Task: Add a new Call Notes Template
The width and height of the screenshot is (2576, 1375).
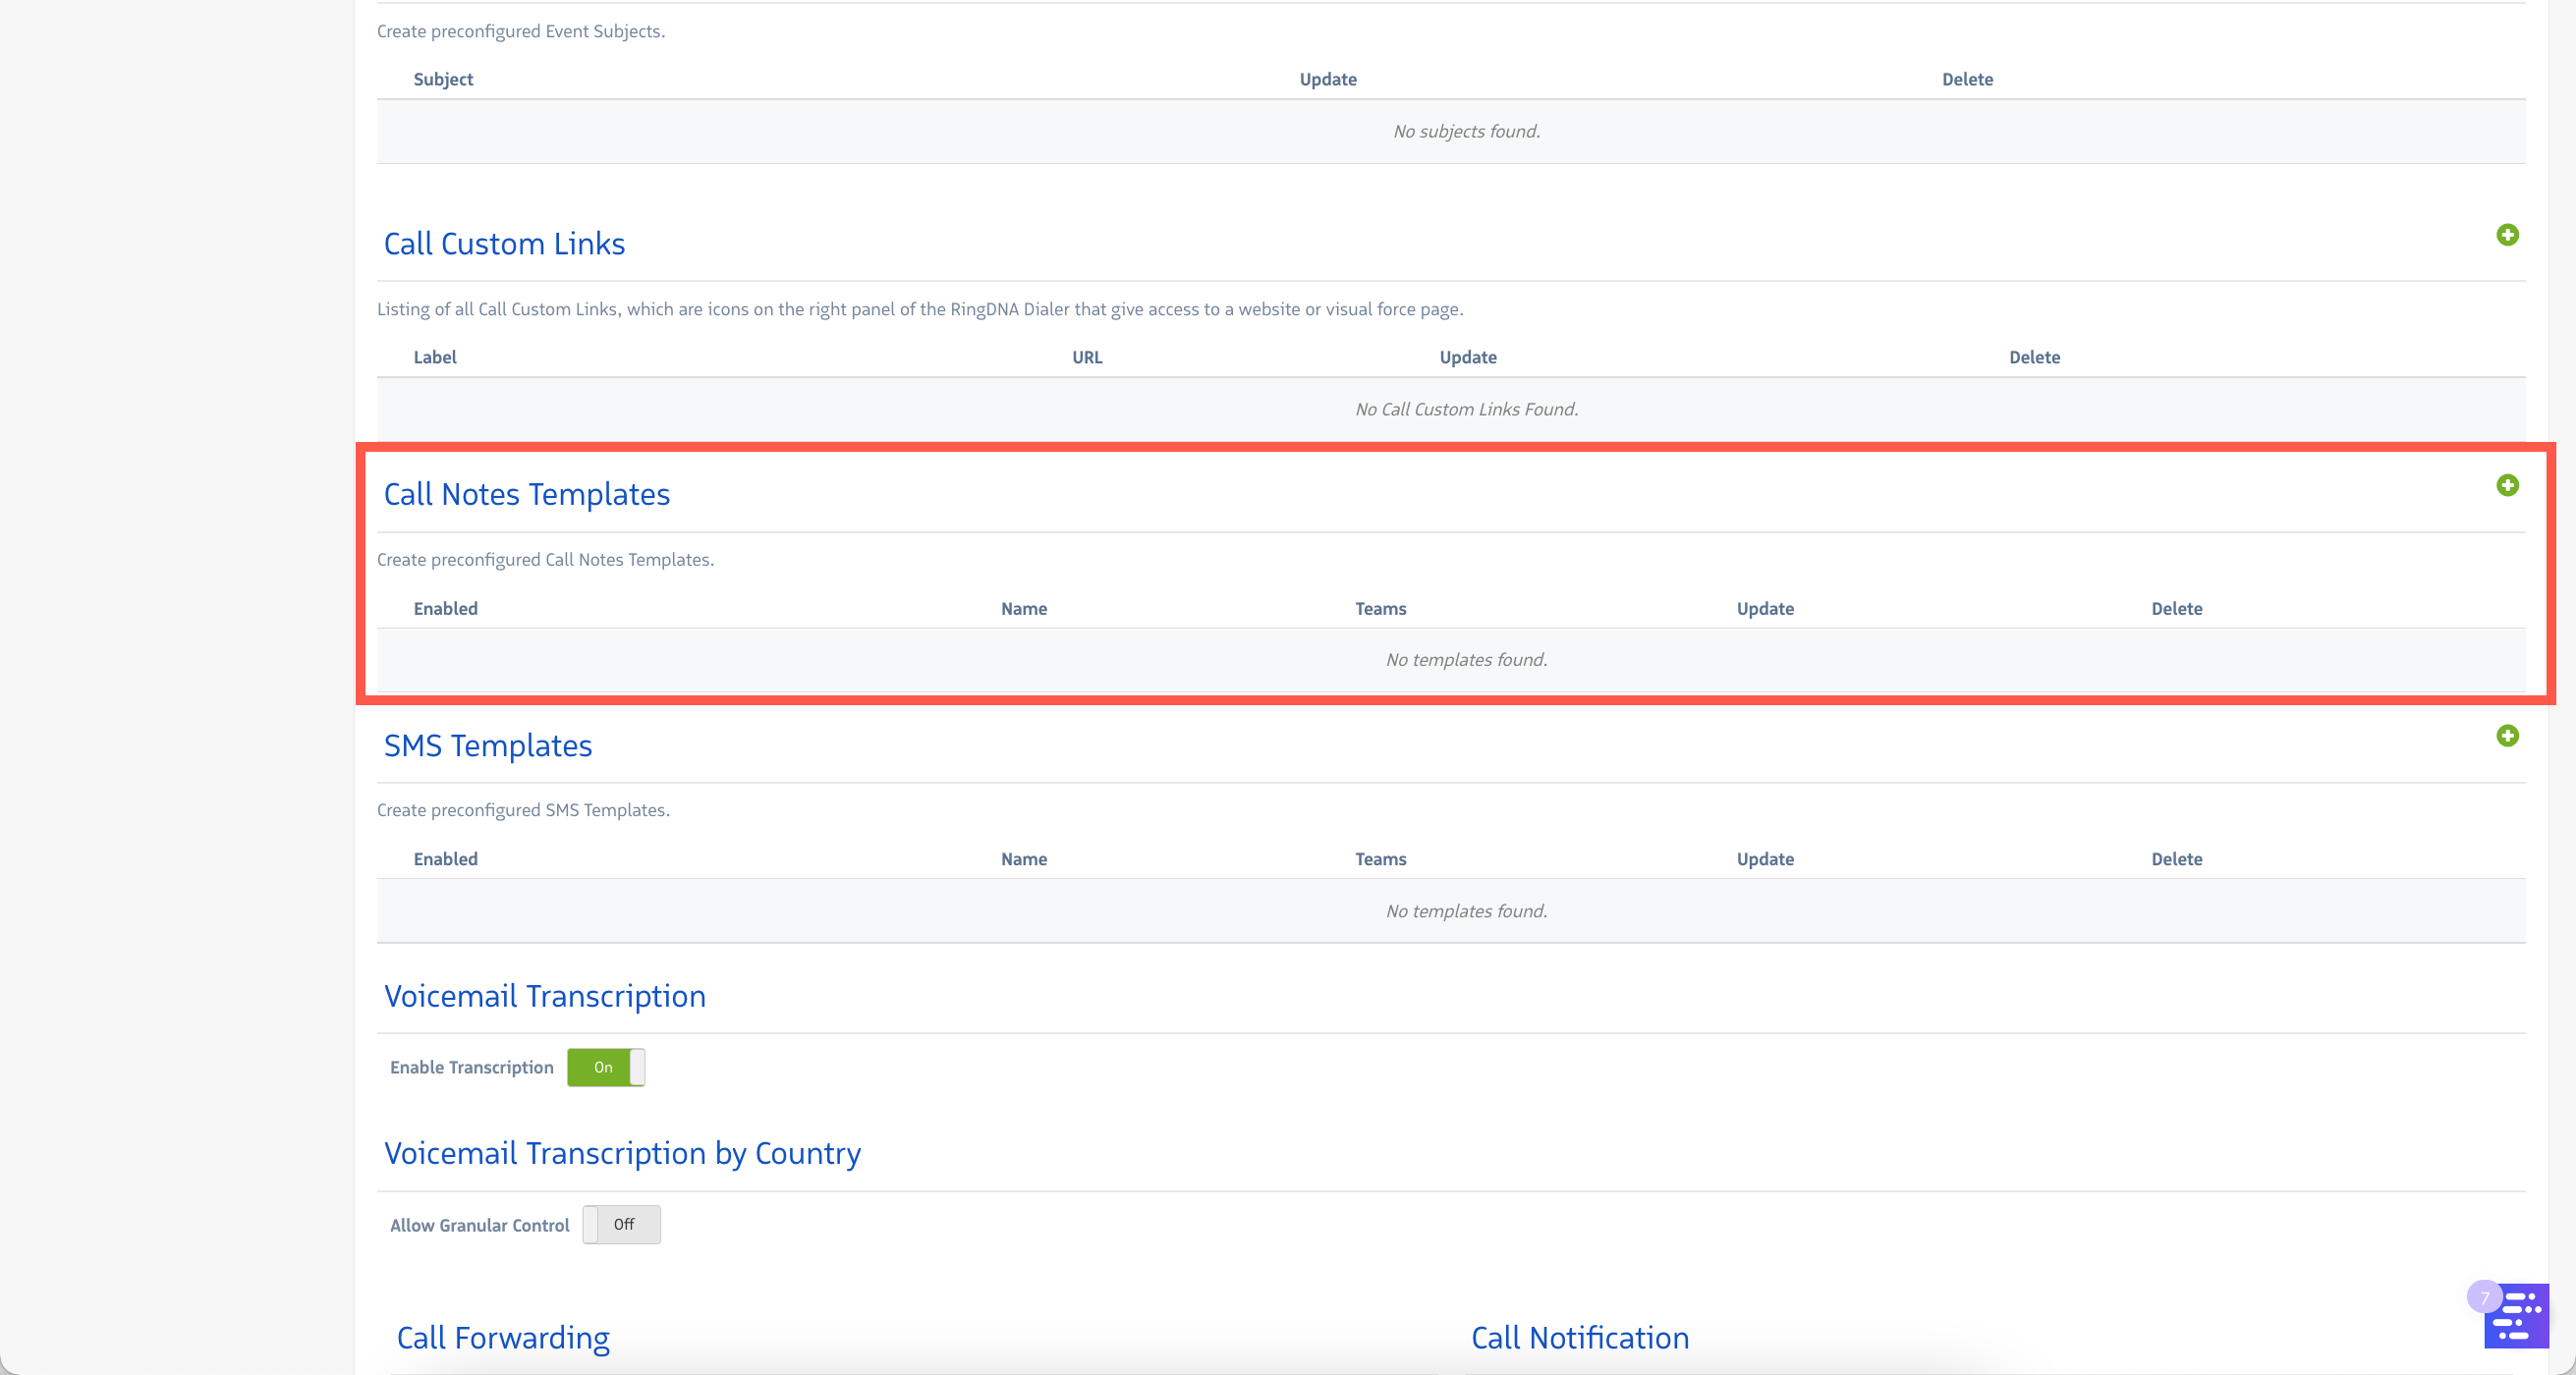Action: coord(2507,485)
